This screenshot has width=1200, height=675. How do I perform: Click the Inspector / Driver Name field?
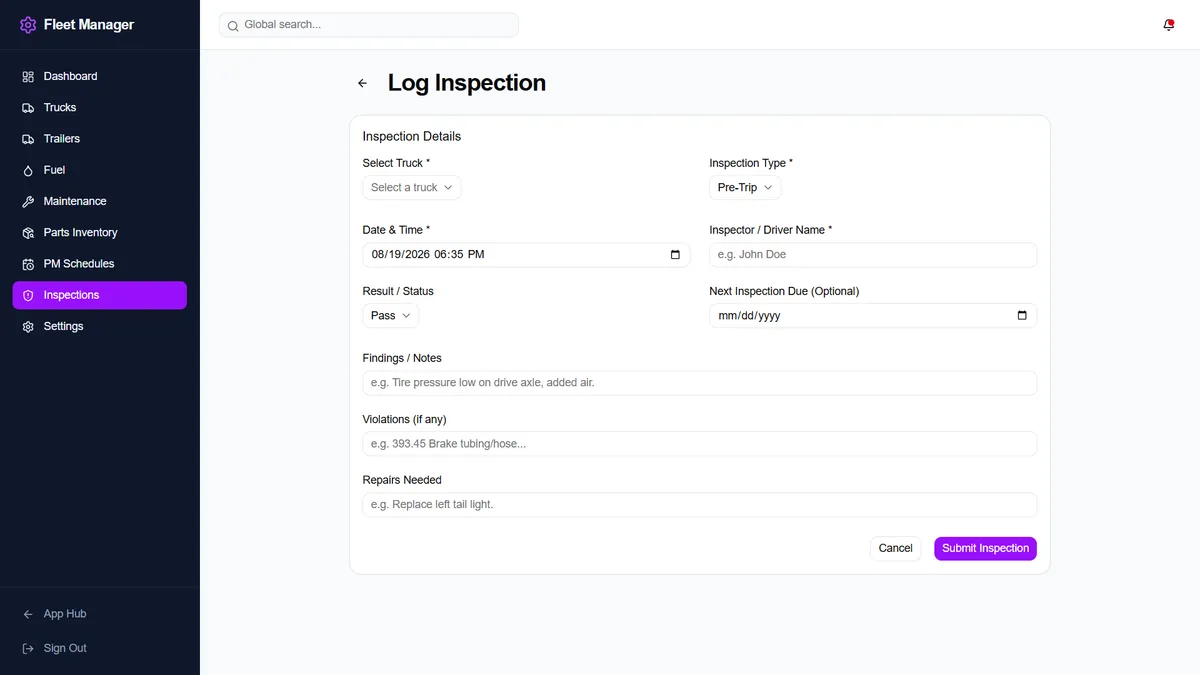[873, 255]
